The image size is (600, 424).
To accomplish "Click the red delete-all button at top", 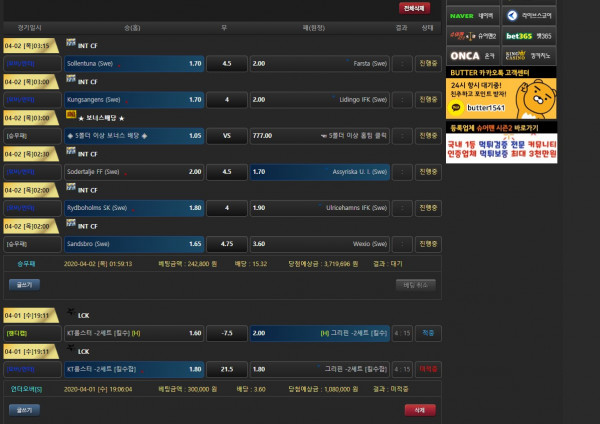I will (x=412, y=7).
